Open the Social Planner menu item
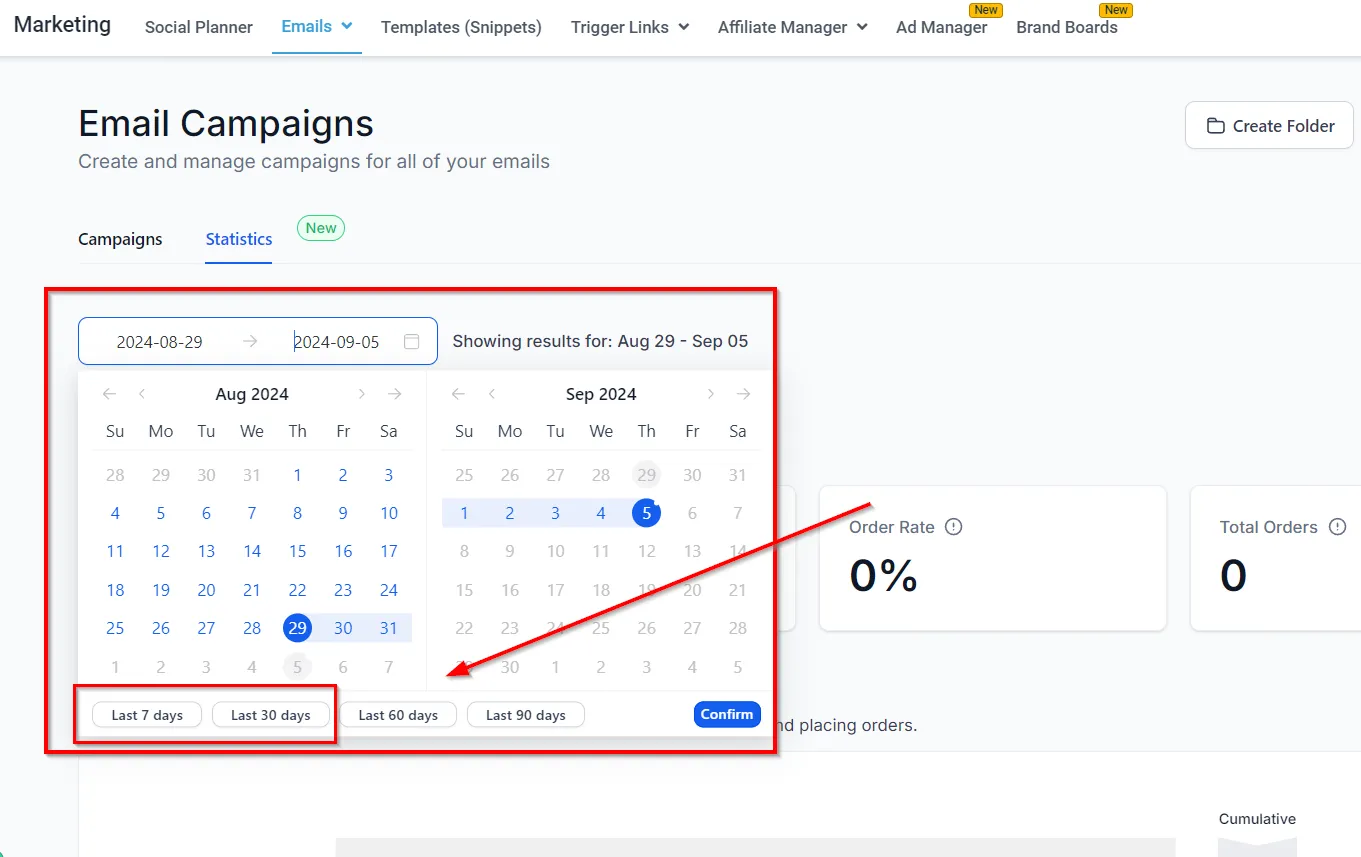 tap(199, 27)
